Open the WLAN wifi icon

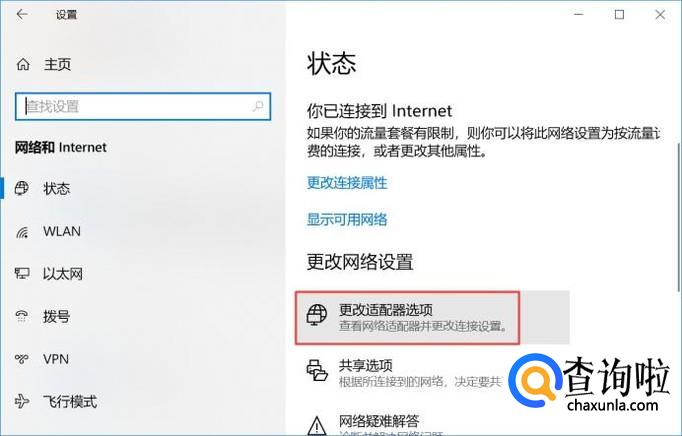point(22,232)
